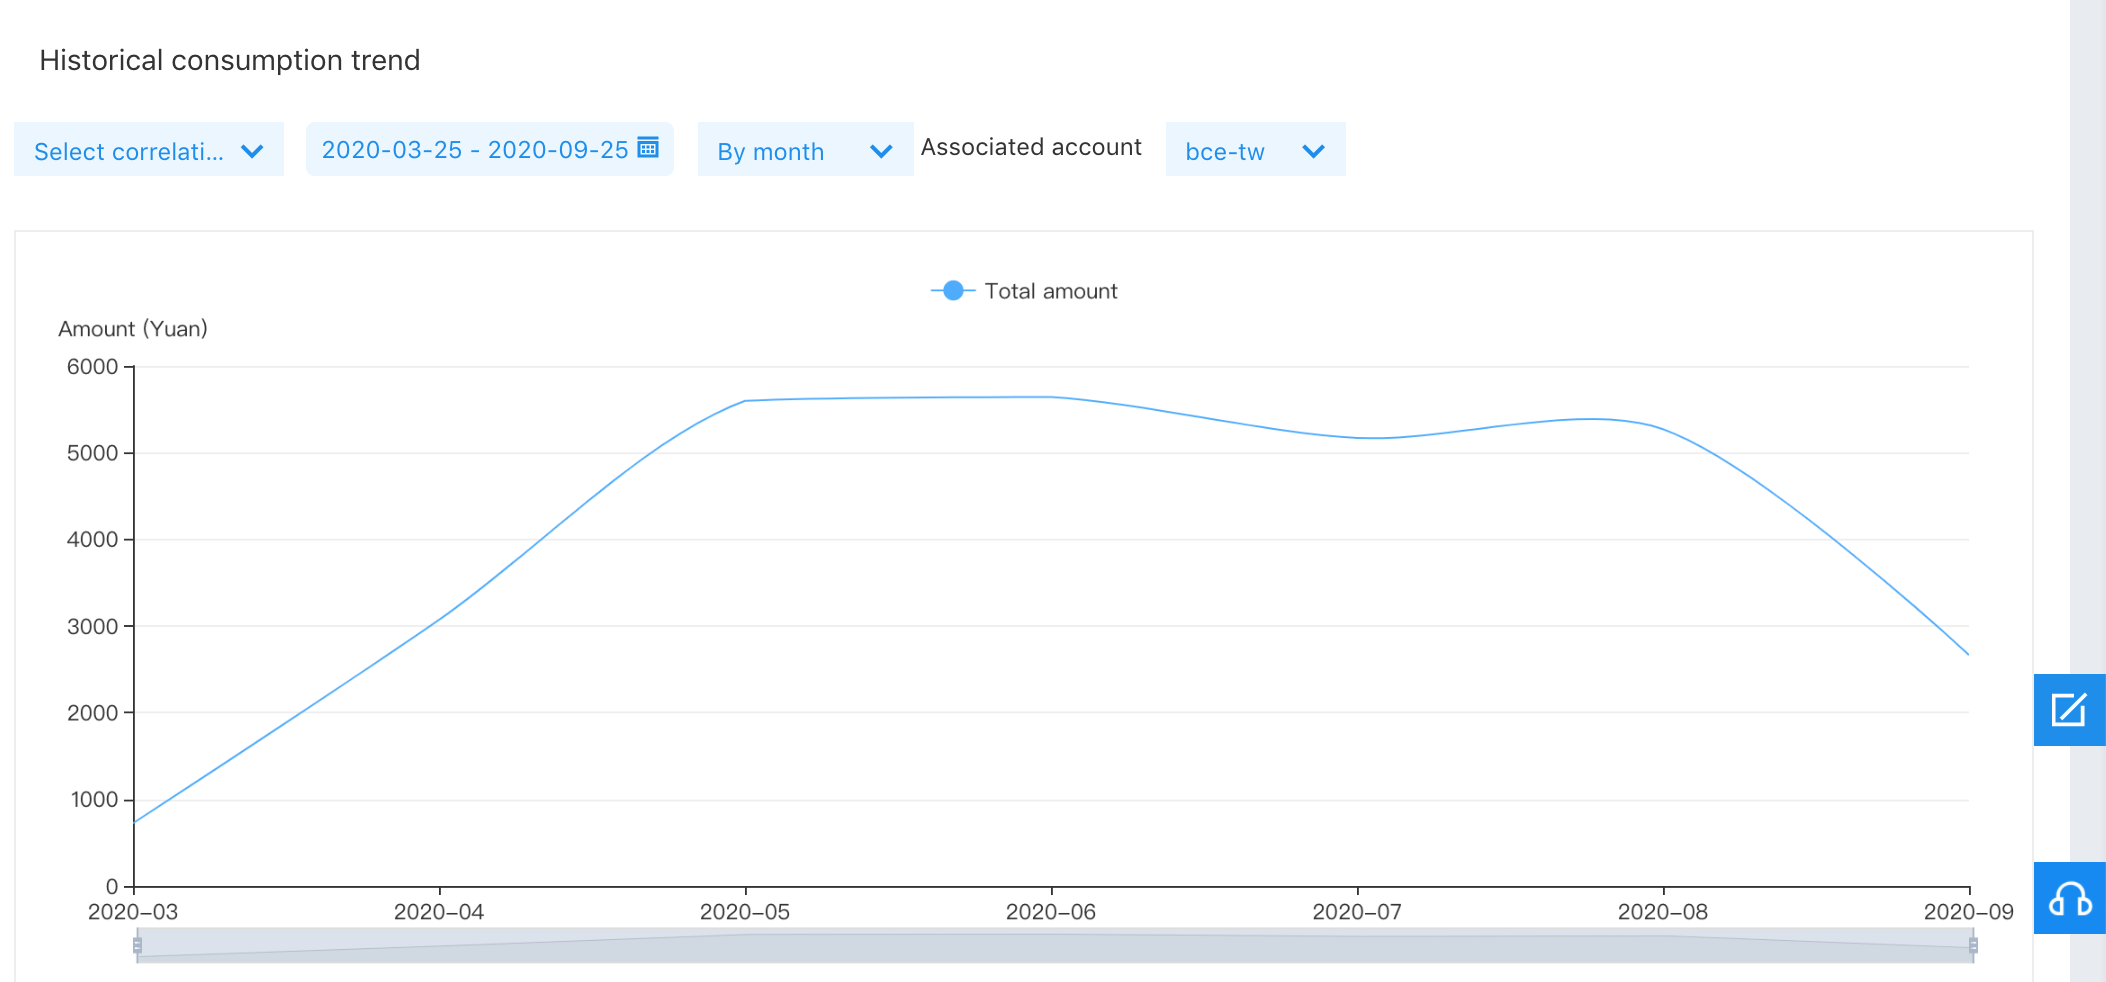This screenshot has width=2106, height=982.
Task: Click the Historical consumption trend heading
Action: tap(230, 60)
